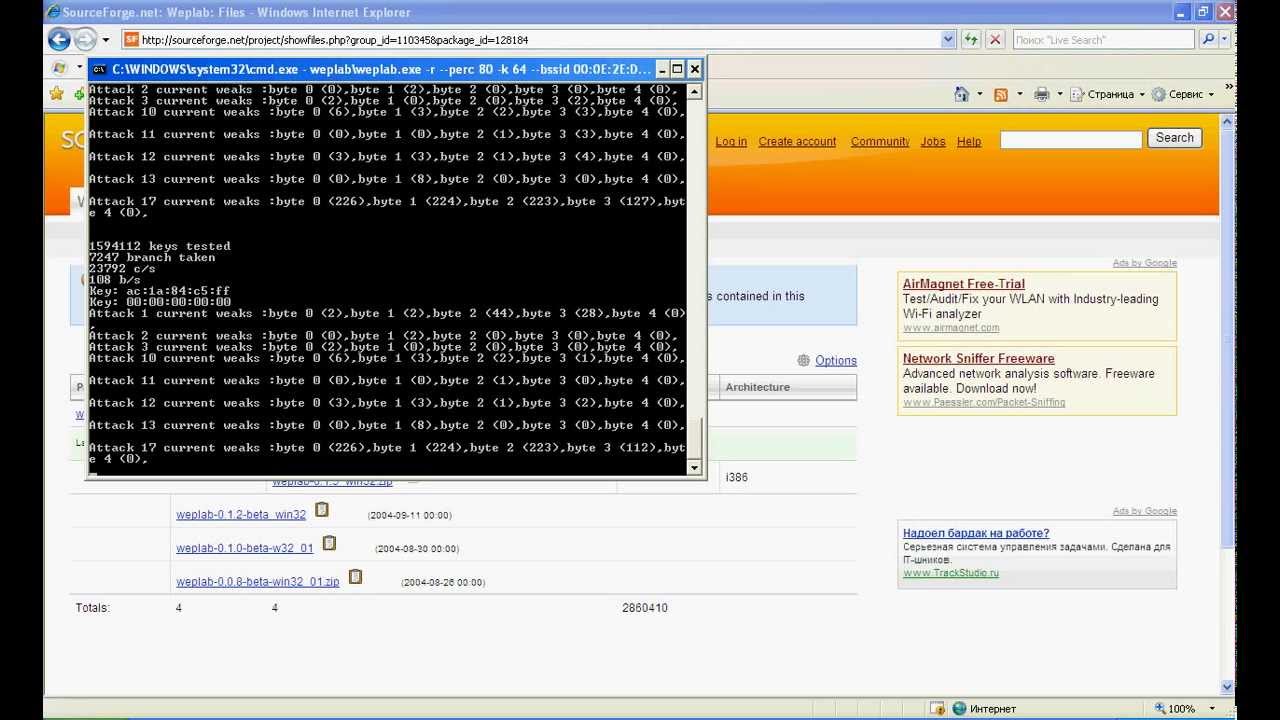The width and height of the screenshot is (1280, 720).
Task: Click the www.Paessler.com/Packet-Sniffing ad URL
Action: 984,403
